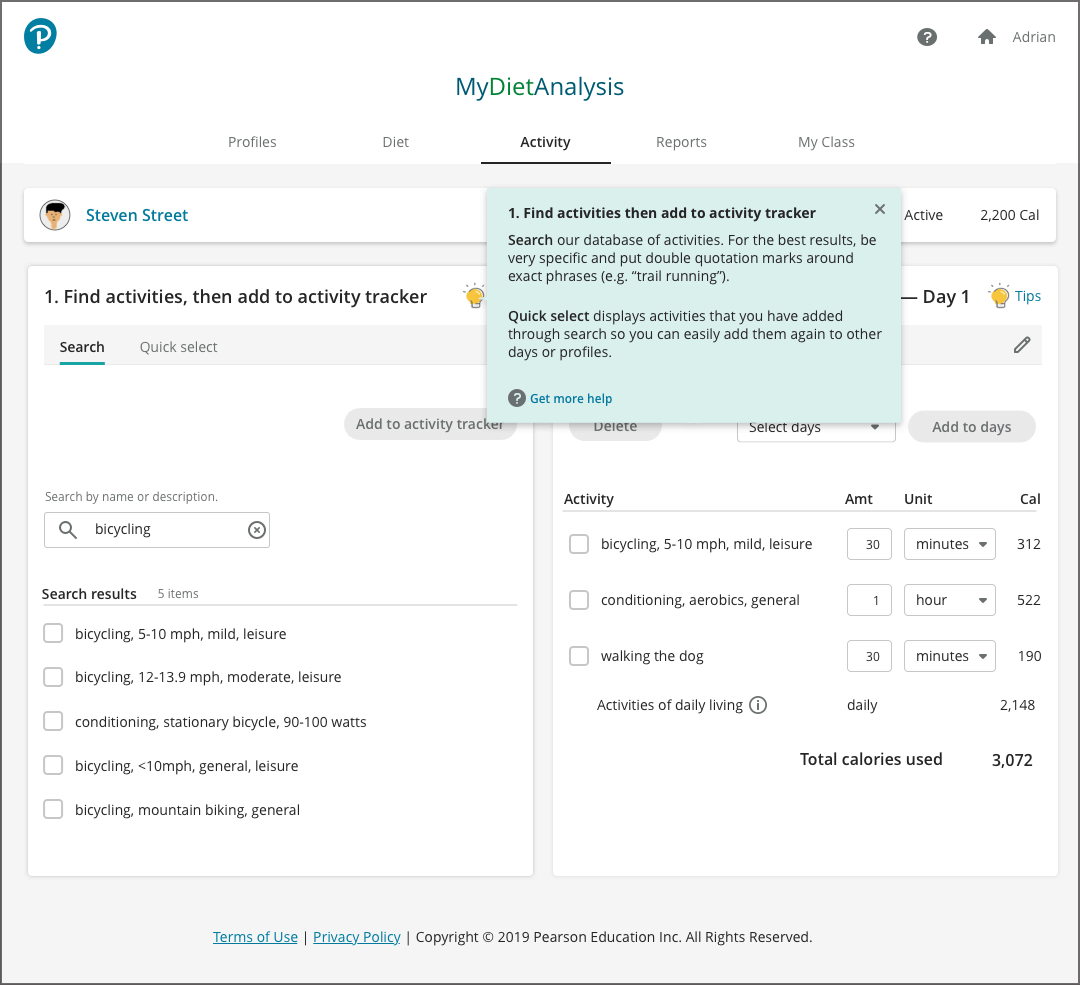Viewport: 1080px width, 985px height.
Task: Click Steven Street profile avatar
Action: point(55,215)
